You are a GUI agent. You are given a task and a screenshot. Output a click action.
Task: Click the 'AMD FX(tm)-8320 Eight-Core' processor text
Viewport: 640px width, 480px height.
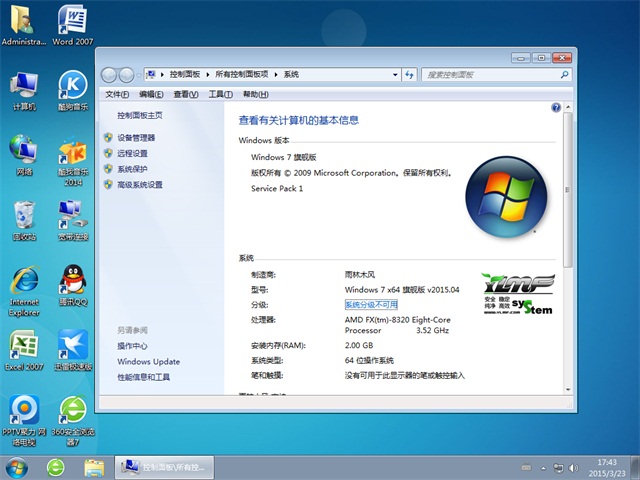398,320
